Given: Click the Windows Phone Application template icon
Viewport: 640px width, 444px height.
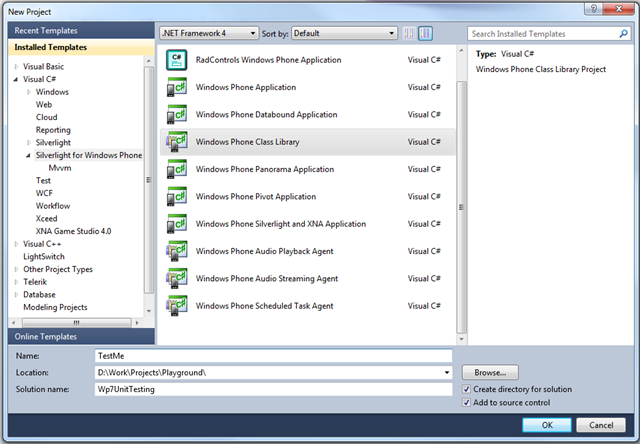Looking at the screenshot, I should pos(177,87).
